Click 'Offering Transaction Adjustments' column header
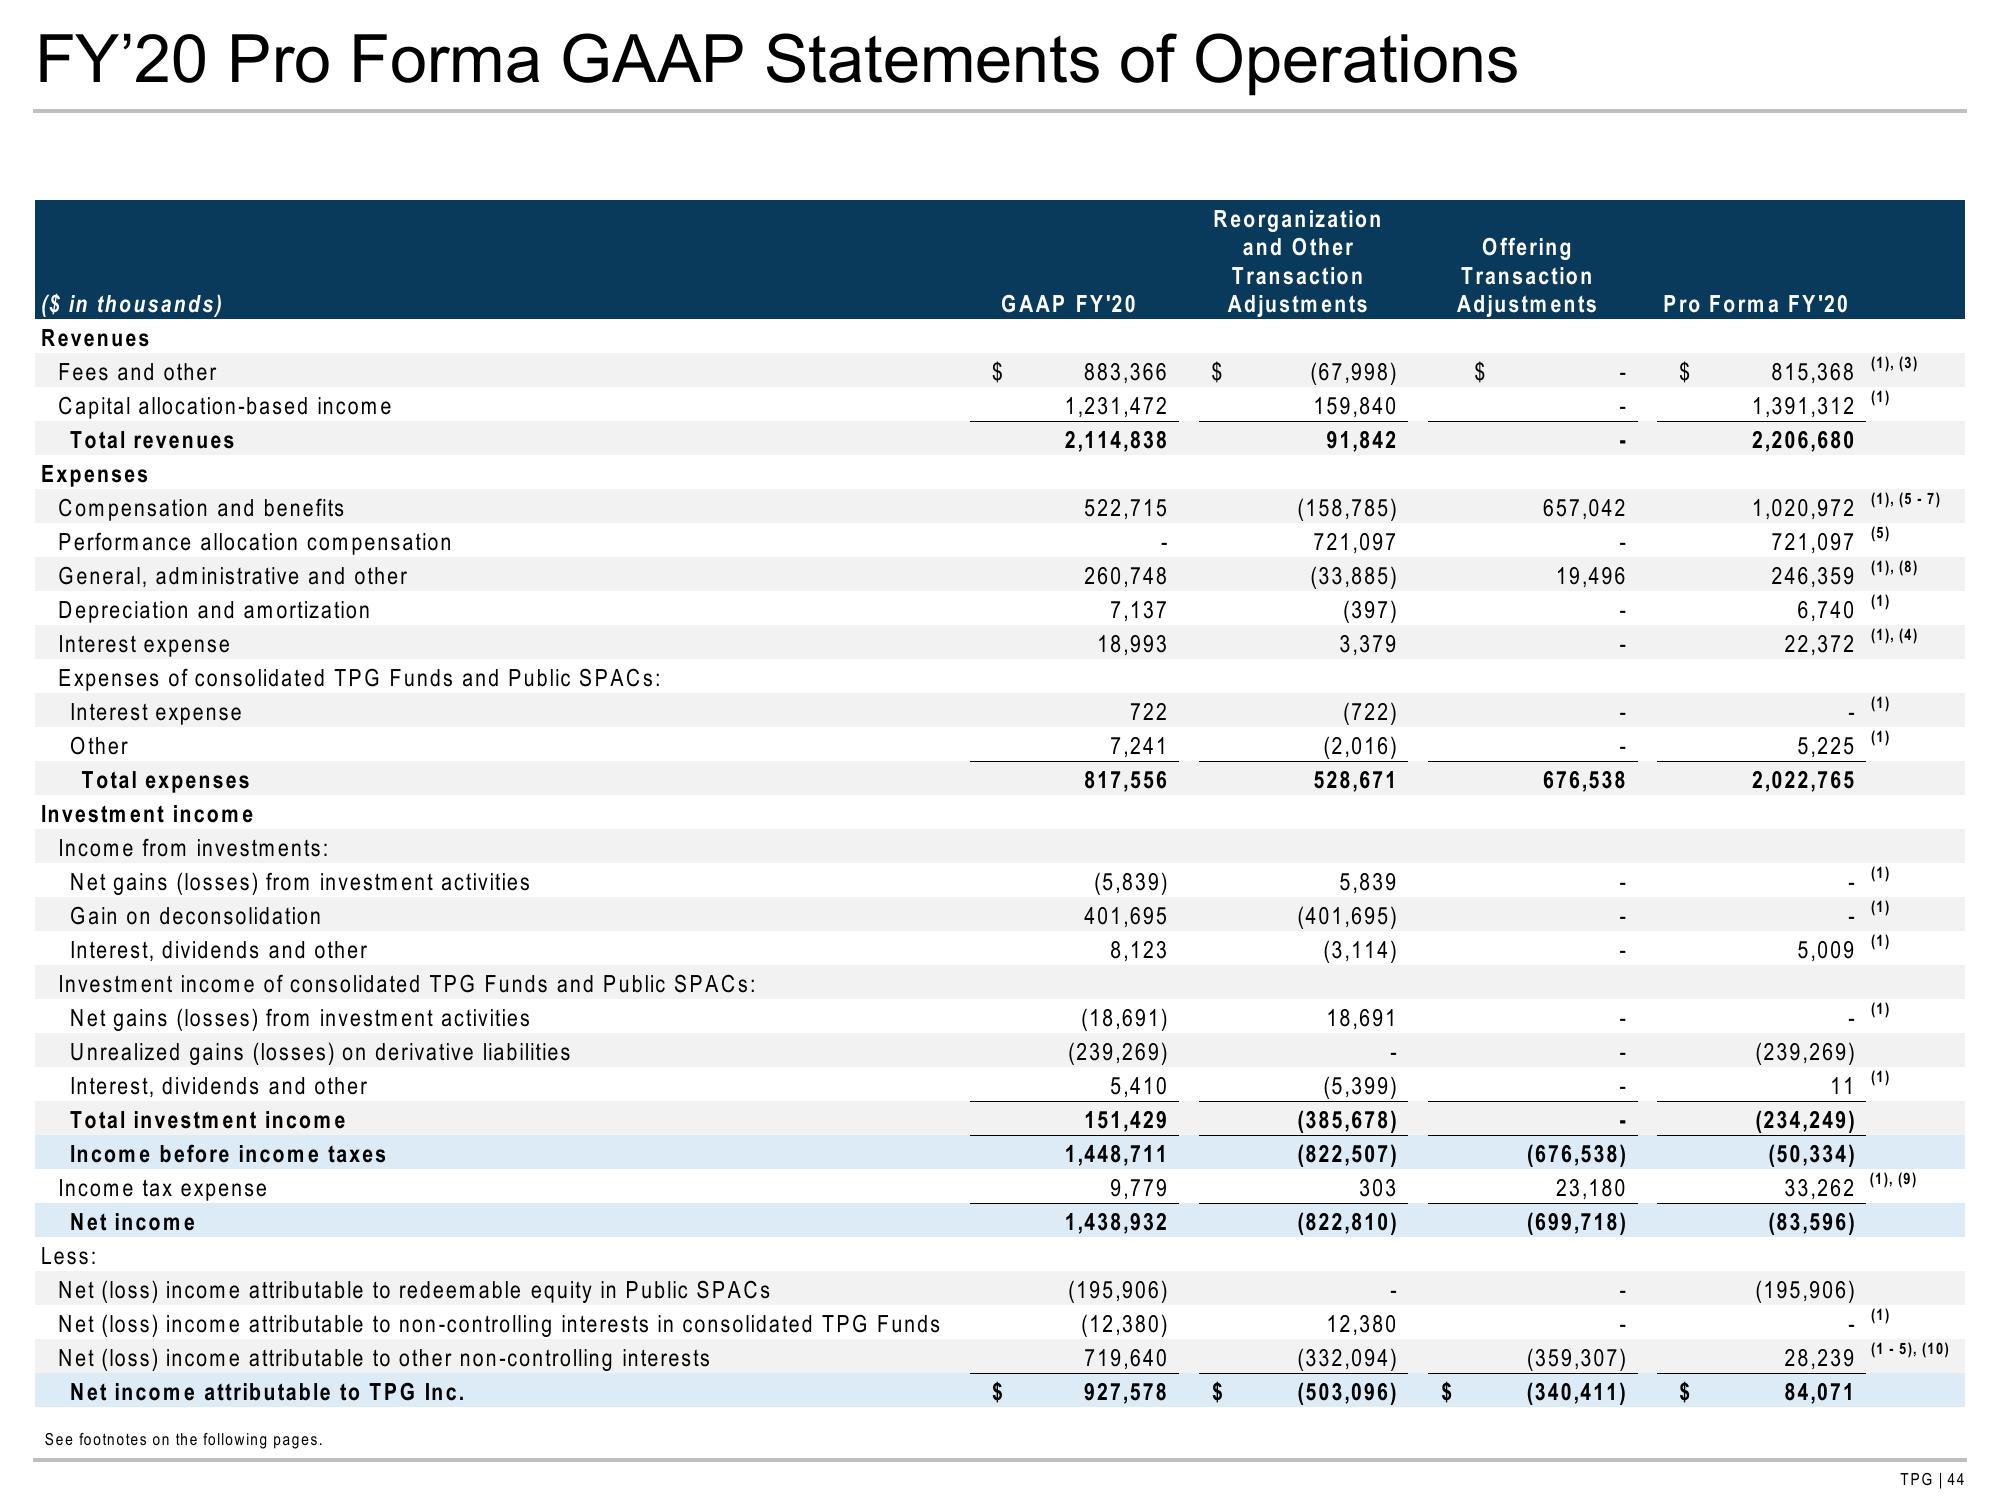The width and height of the screenshot is (2000, 1500). pos(1526,275)
